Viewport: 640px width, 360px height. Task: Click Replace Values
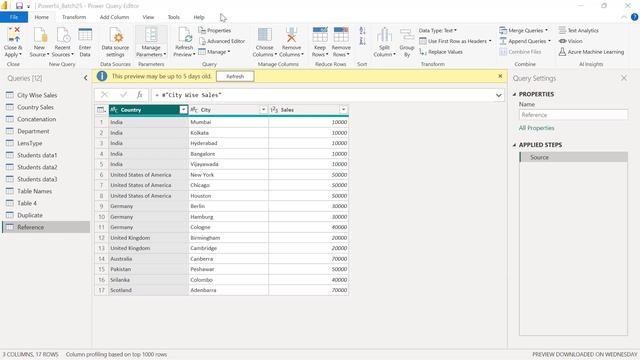click(441, 52)
